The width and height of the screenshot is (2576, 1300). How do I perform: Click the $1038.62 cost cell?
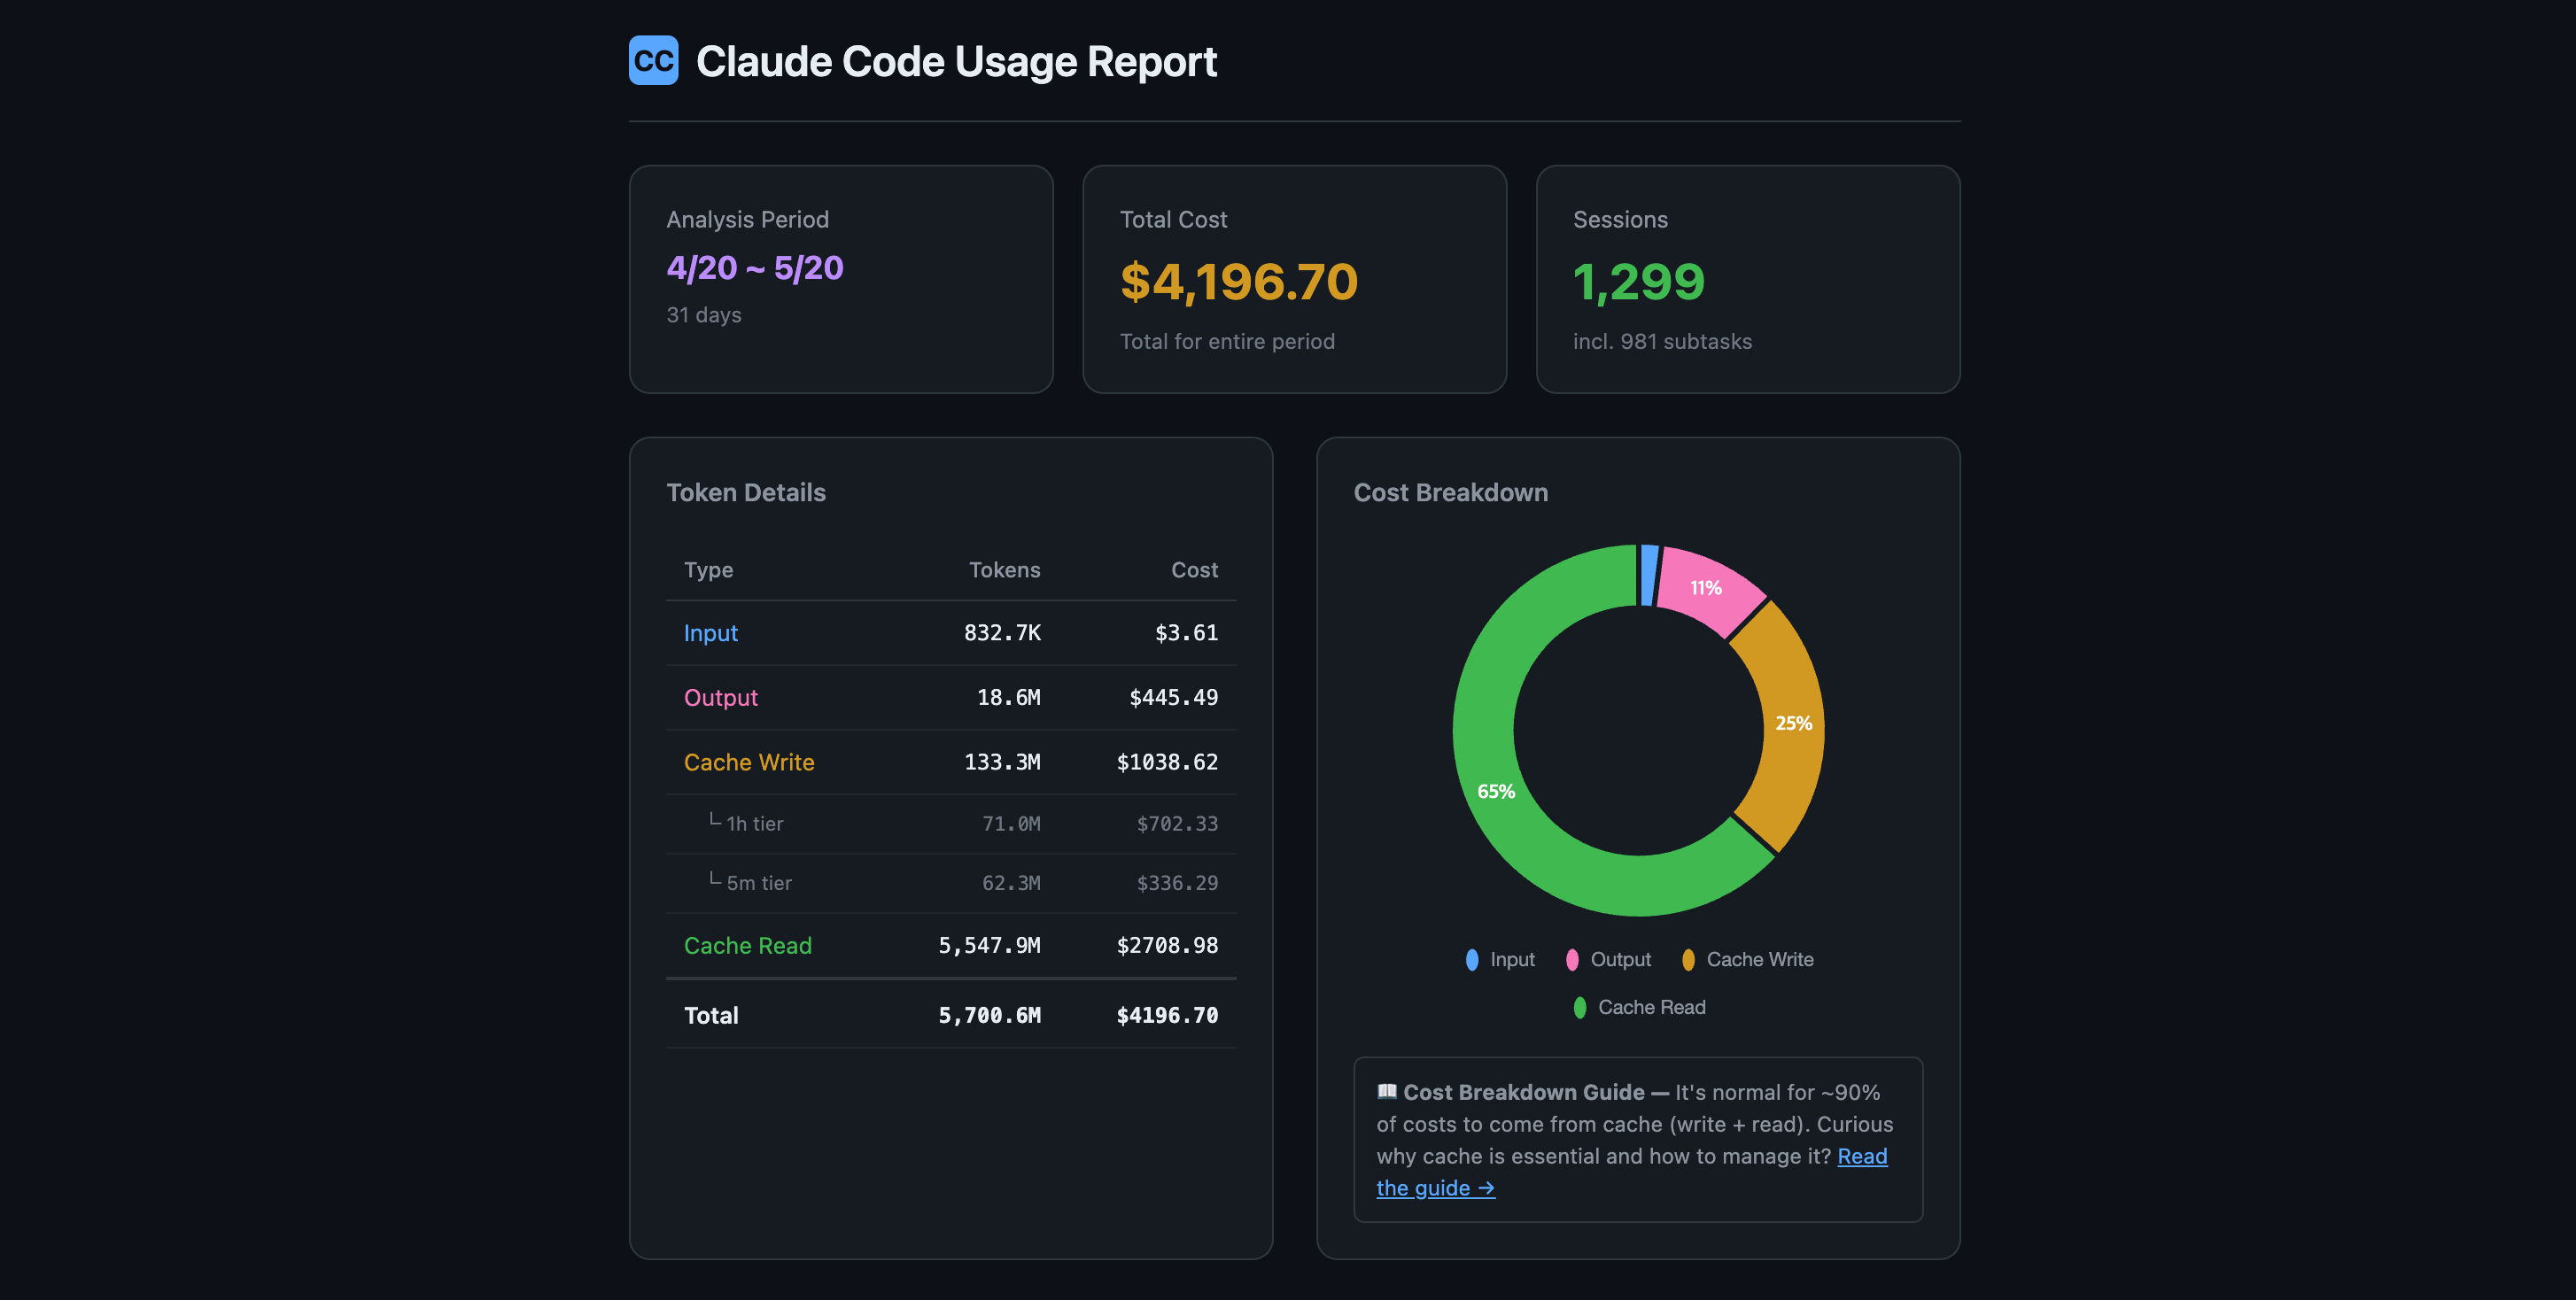coord(1167,762)
